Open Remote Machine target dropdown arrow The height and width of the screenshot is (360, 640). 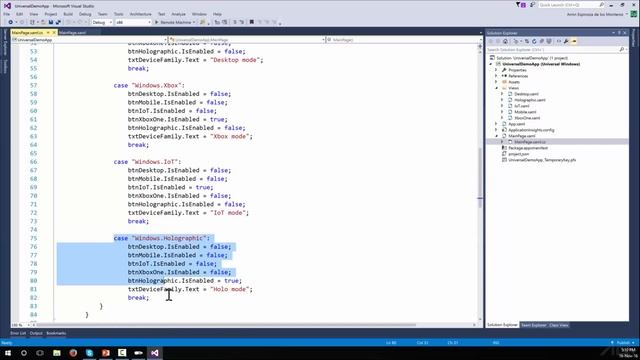tap(194, 22)
